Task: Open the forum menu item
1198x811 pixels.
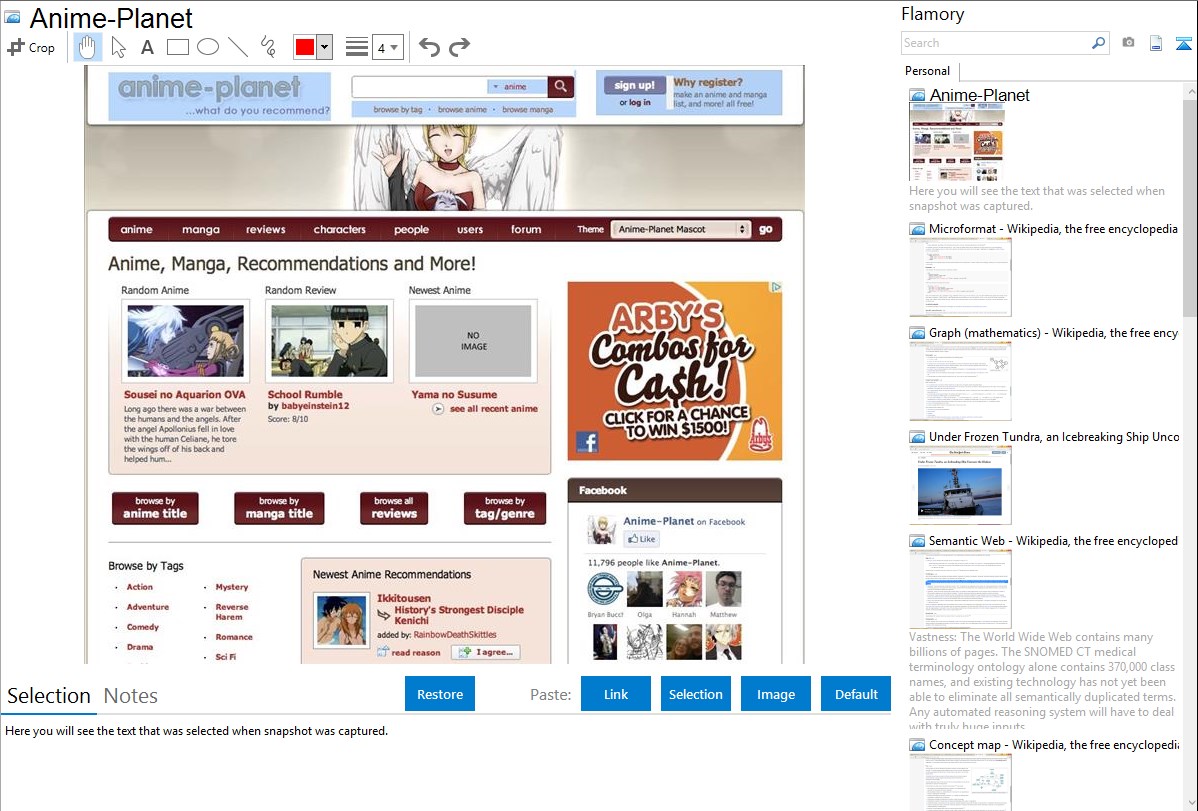Action: point(526,229)
